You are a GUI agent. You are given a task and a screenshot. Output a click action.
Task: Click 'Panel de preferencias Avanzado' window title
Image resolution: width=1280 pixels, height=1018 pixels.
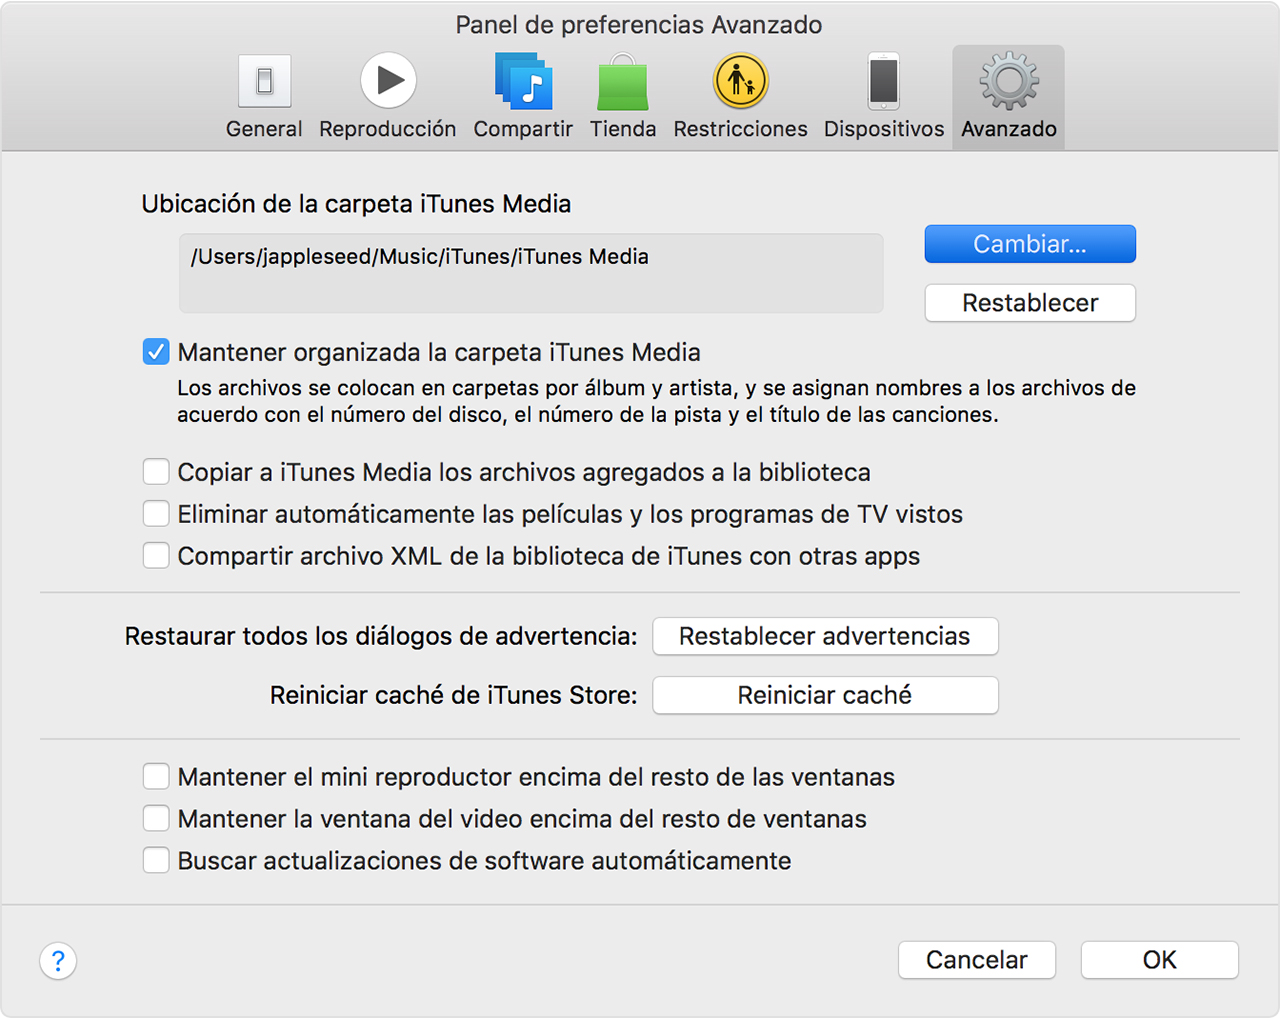(x=639, y=25)
